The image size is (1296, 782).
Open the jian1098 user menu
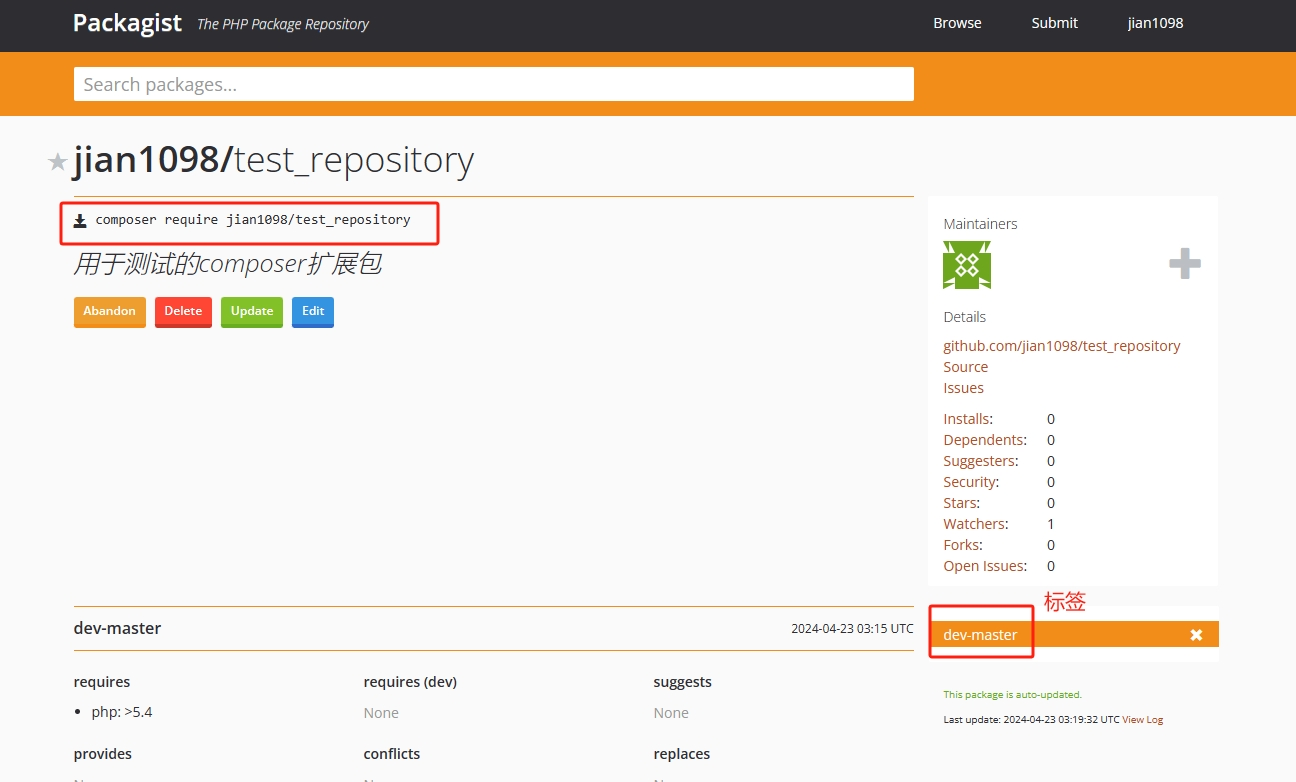click(1155, 23)
